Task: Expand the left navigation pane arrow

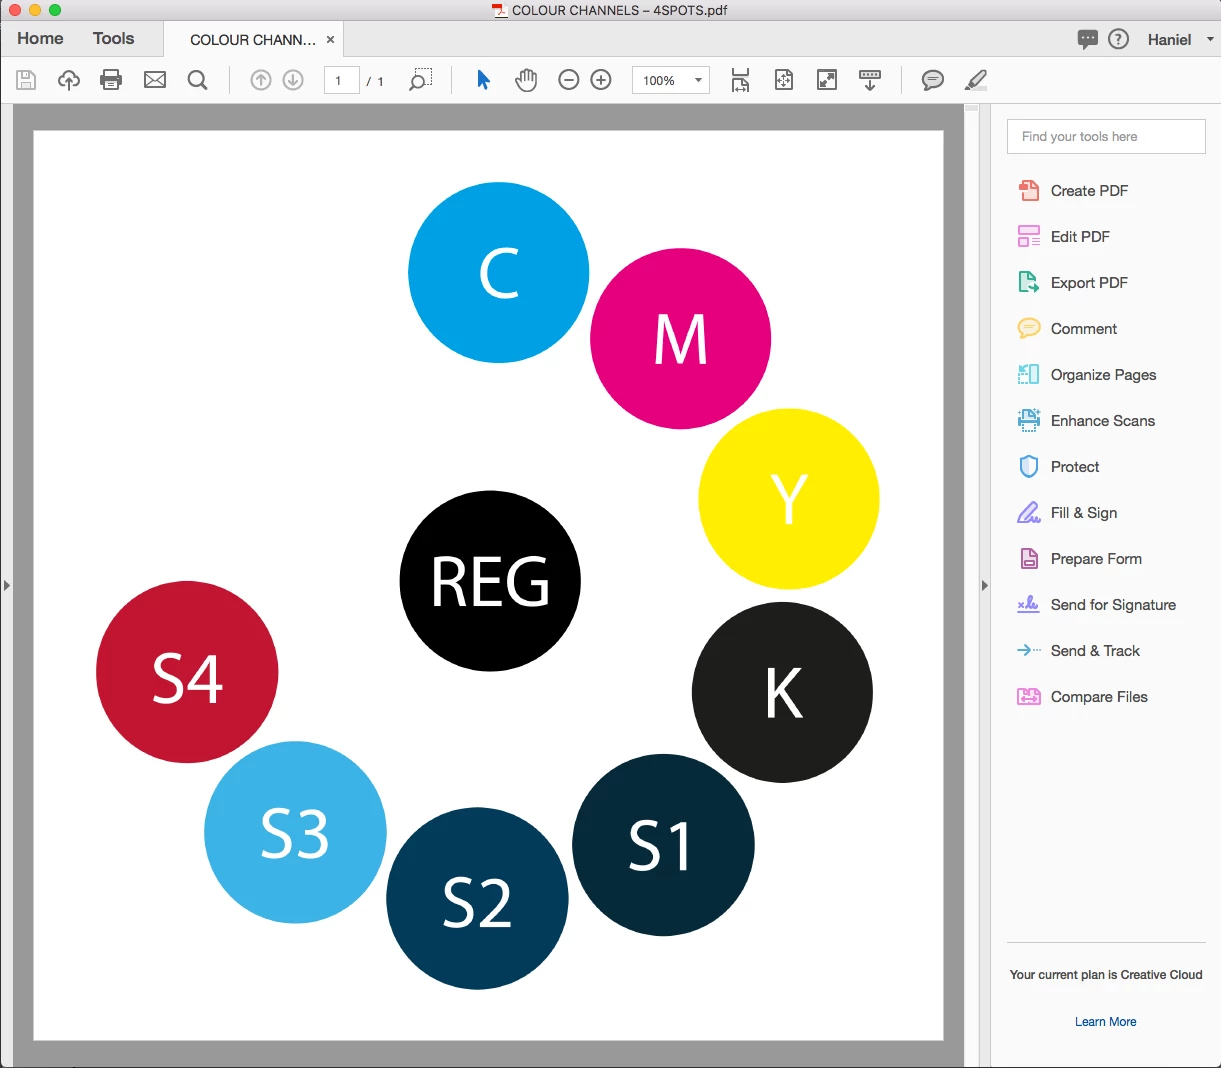Action: [x=6, y=585]
